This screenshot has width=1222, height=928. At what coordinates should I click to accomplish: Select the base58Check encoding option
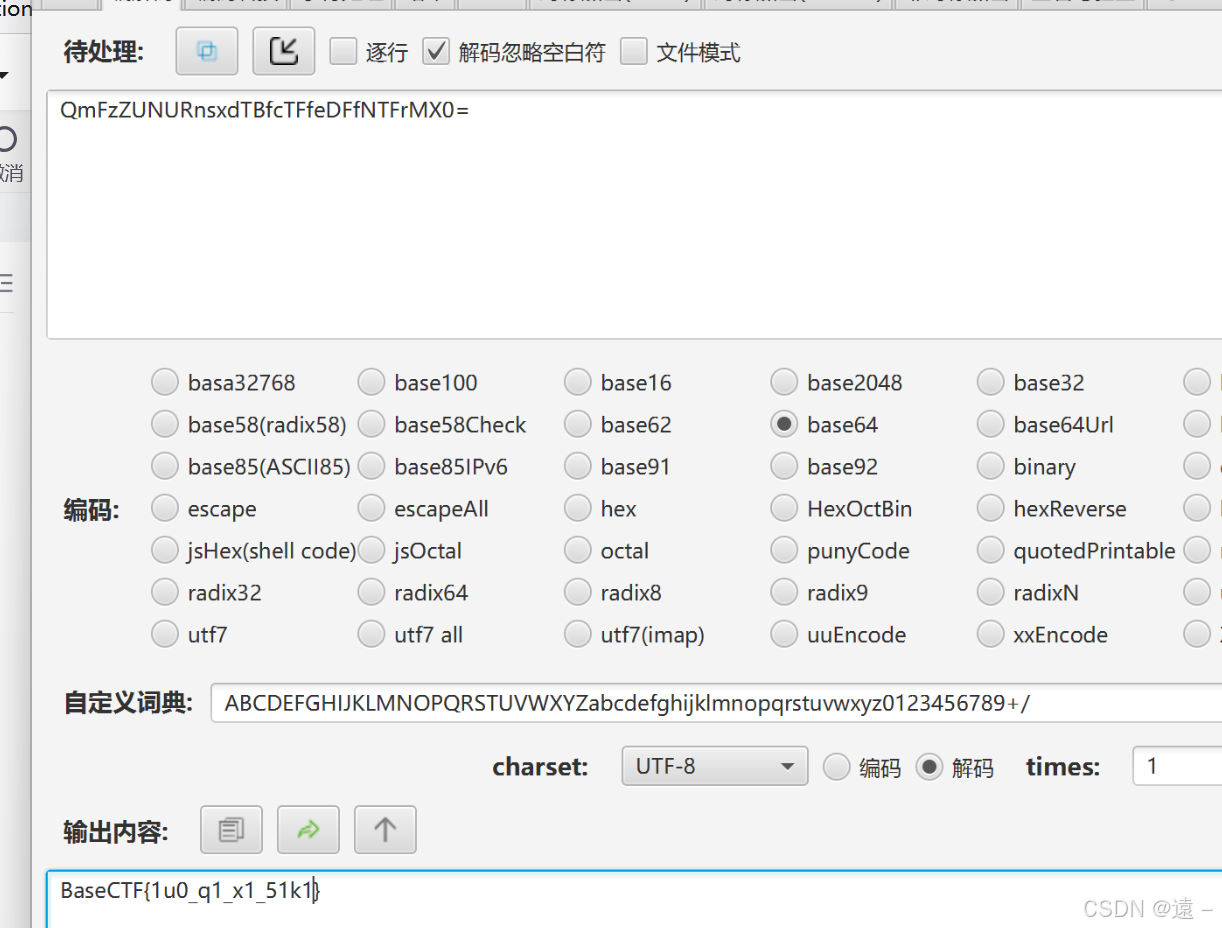point(371,424)
